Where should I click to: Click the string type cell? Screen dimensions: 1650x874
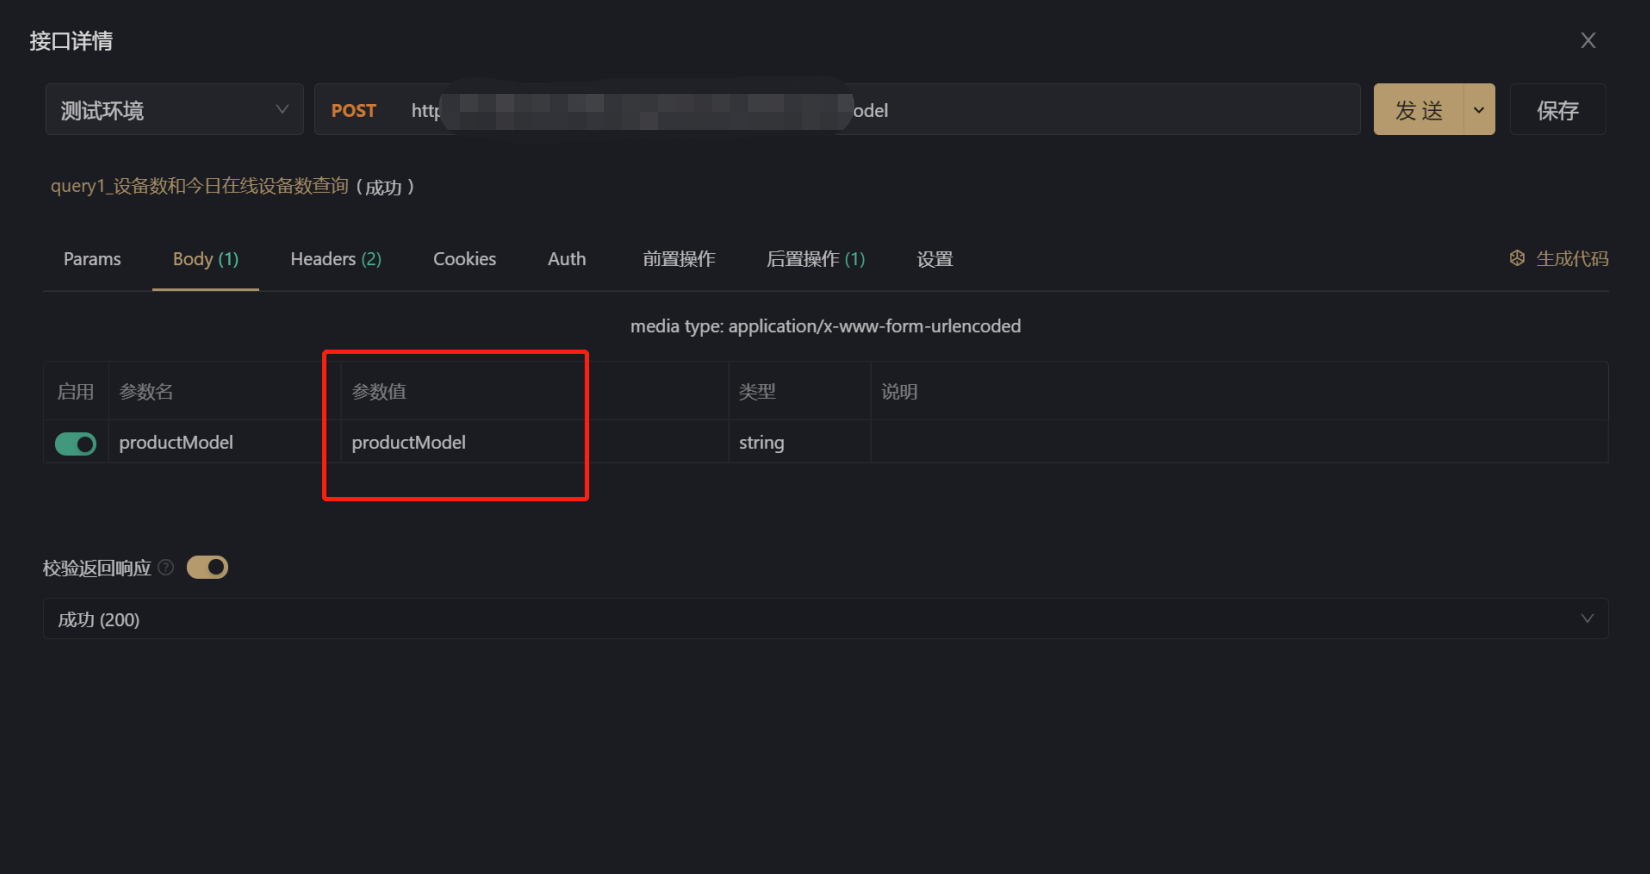(799, 442)
